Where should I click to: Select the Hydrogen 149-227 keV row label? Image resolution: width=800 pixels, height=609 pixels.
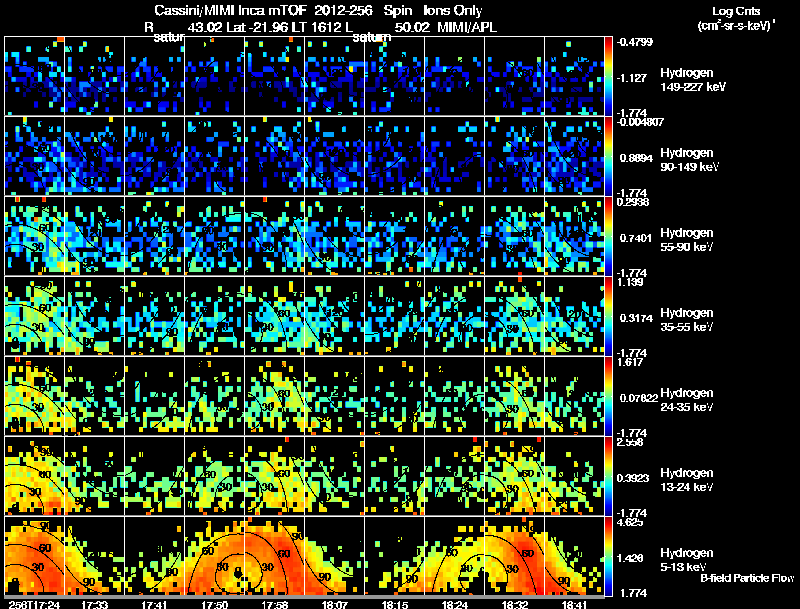[692, 80]
